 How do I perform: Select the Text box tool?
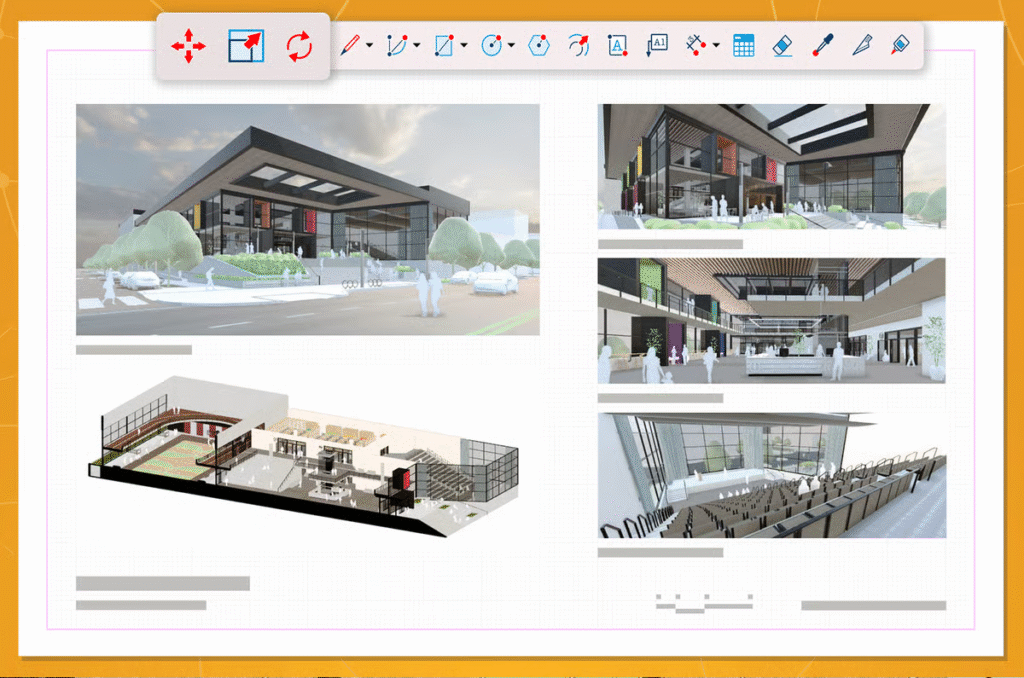coord(618,45)
